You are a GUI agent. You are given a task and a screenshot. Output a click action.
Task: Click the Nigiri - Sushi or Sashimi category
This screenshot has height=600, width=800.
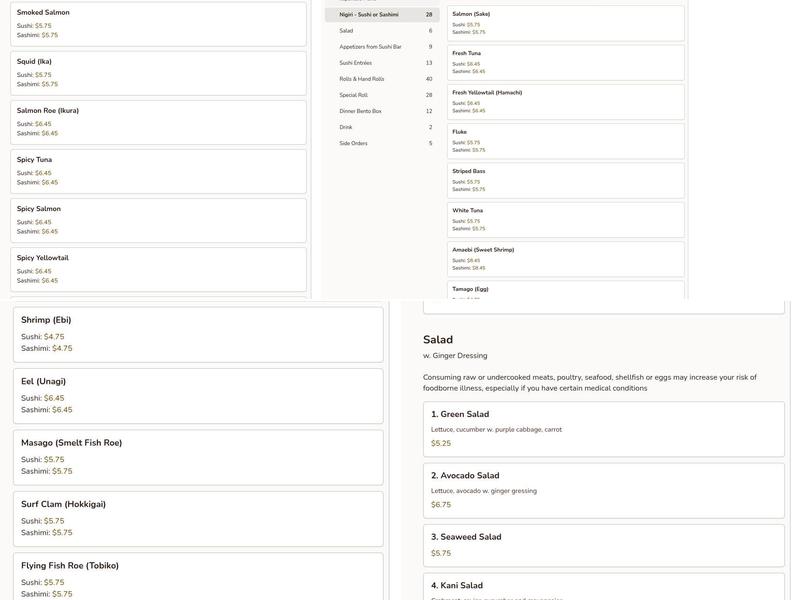[382, 15]
